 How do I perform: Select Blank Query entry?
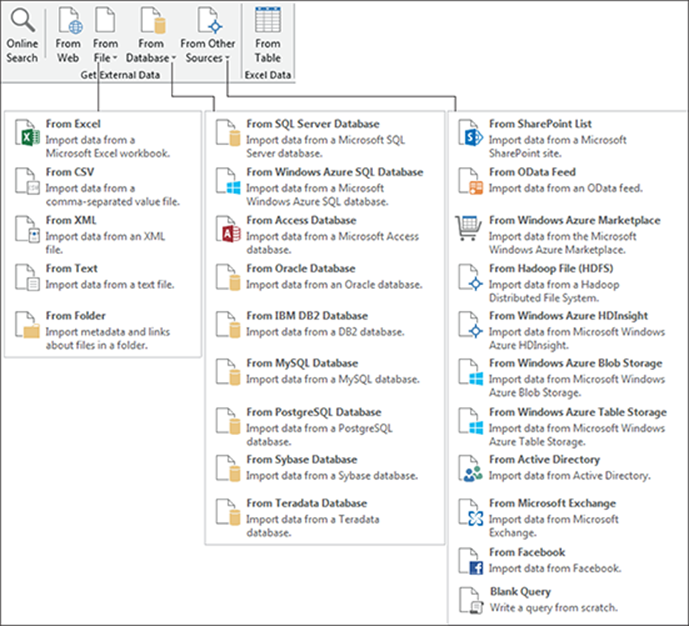pyautogui.click(x=567, y=600)
